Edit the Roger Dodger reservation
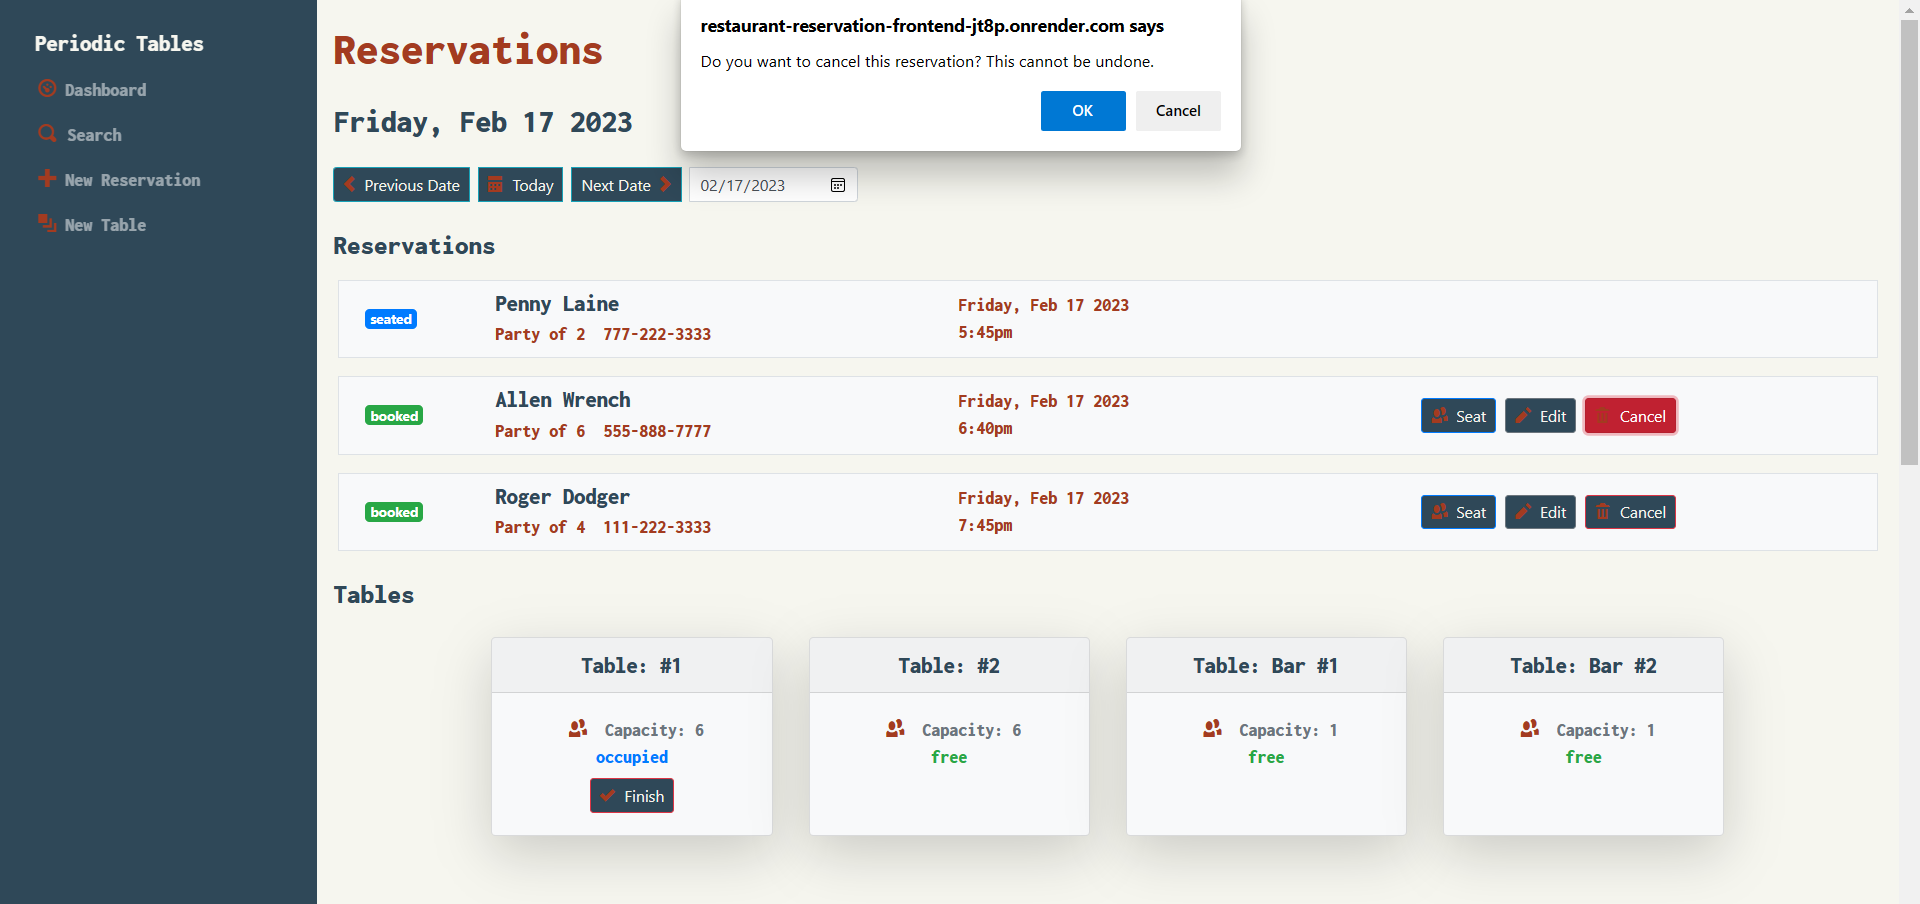 (1540, 512)
